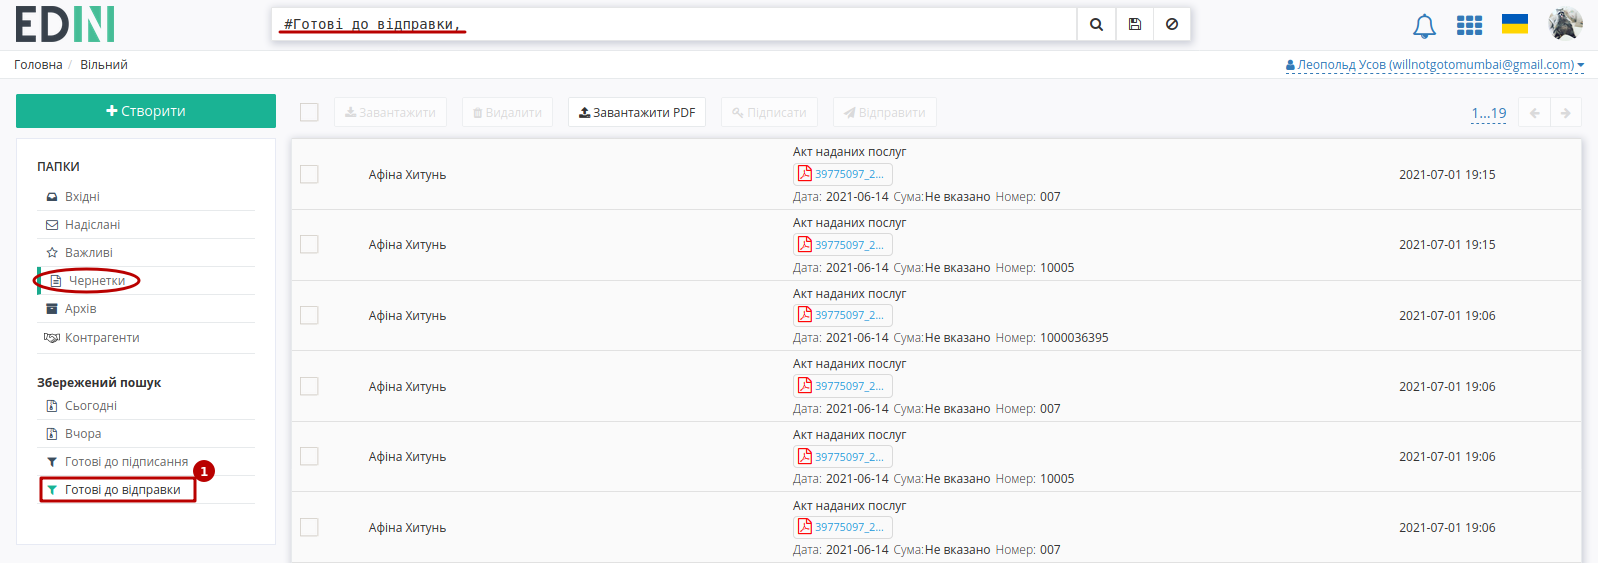Click Завантажити PDF button
Image resolution: width=1598 pixels, height=563 pixels.
point(637,112)
